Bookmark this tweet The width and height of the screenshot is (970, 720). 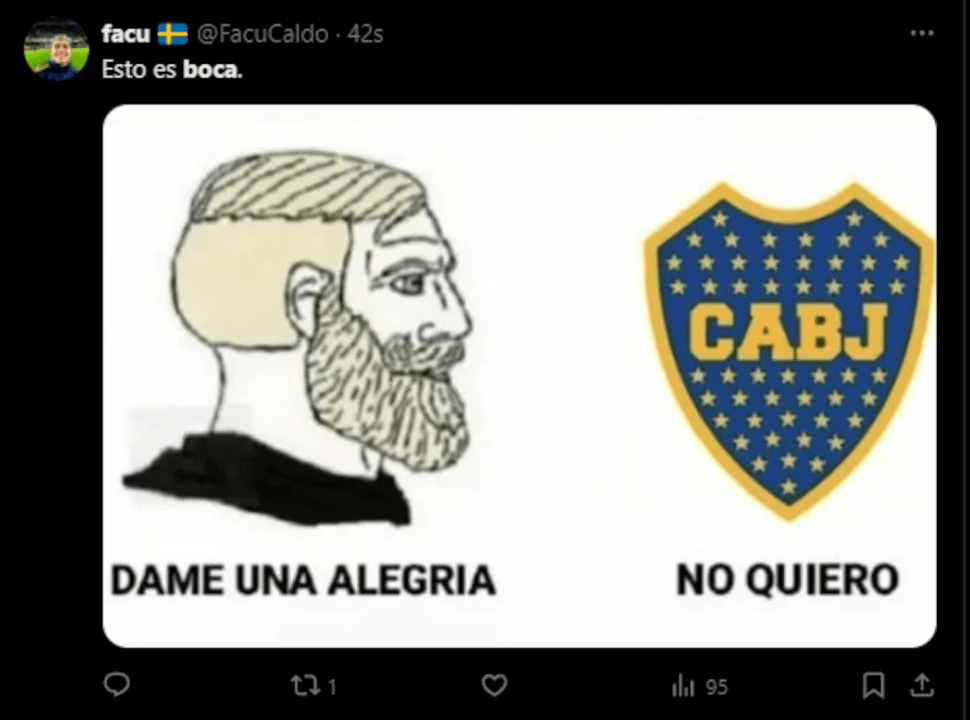873,685
